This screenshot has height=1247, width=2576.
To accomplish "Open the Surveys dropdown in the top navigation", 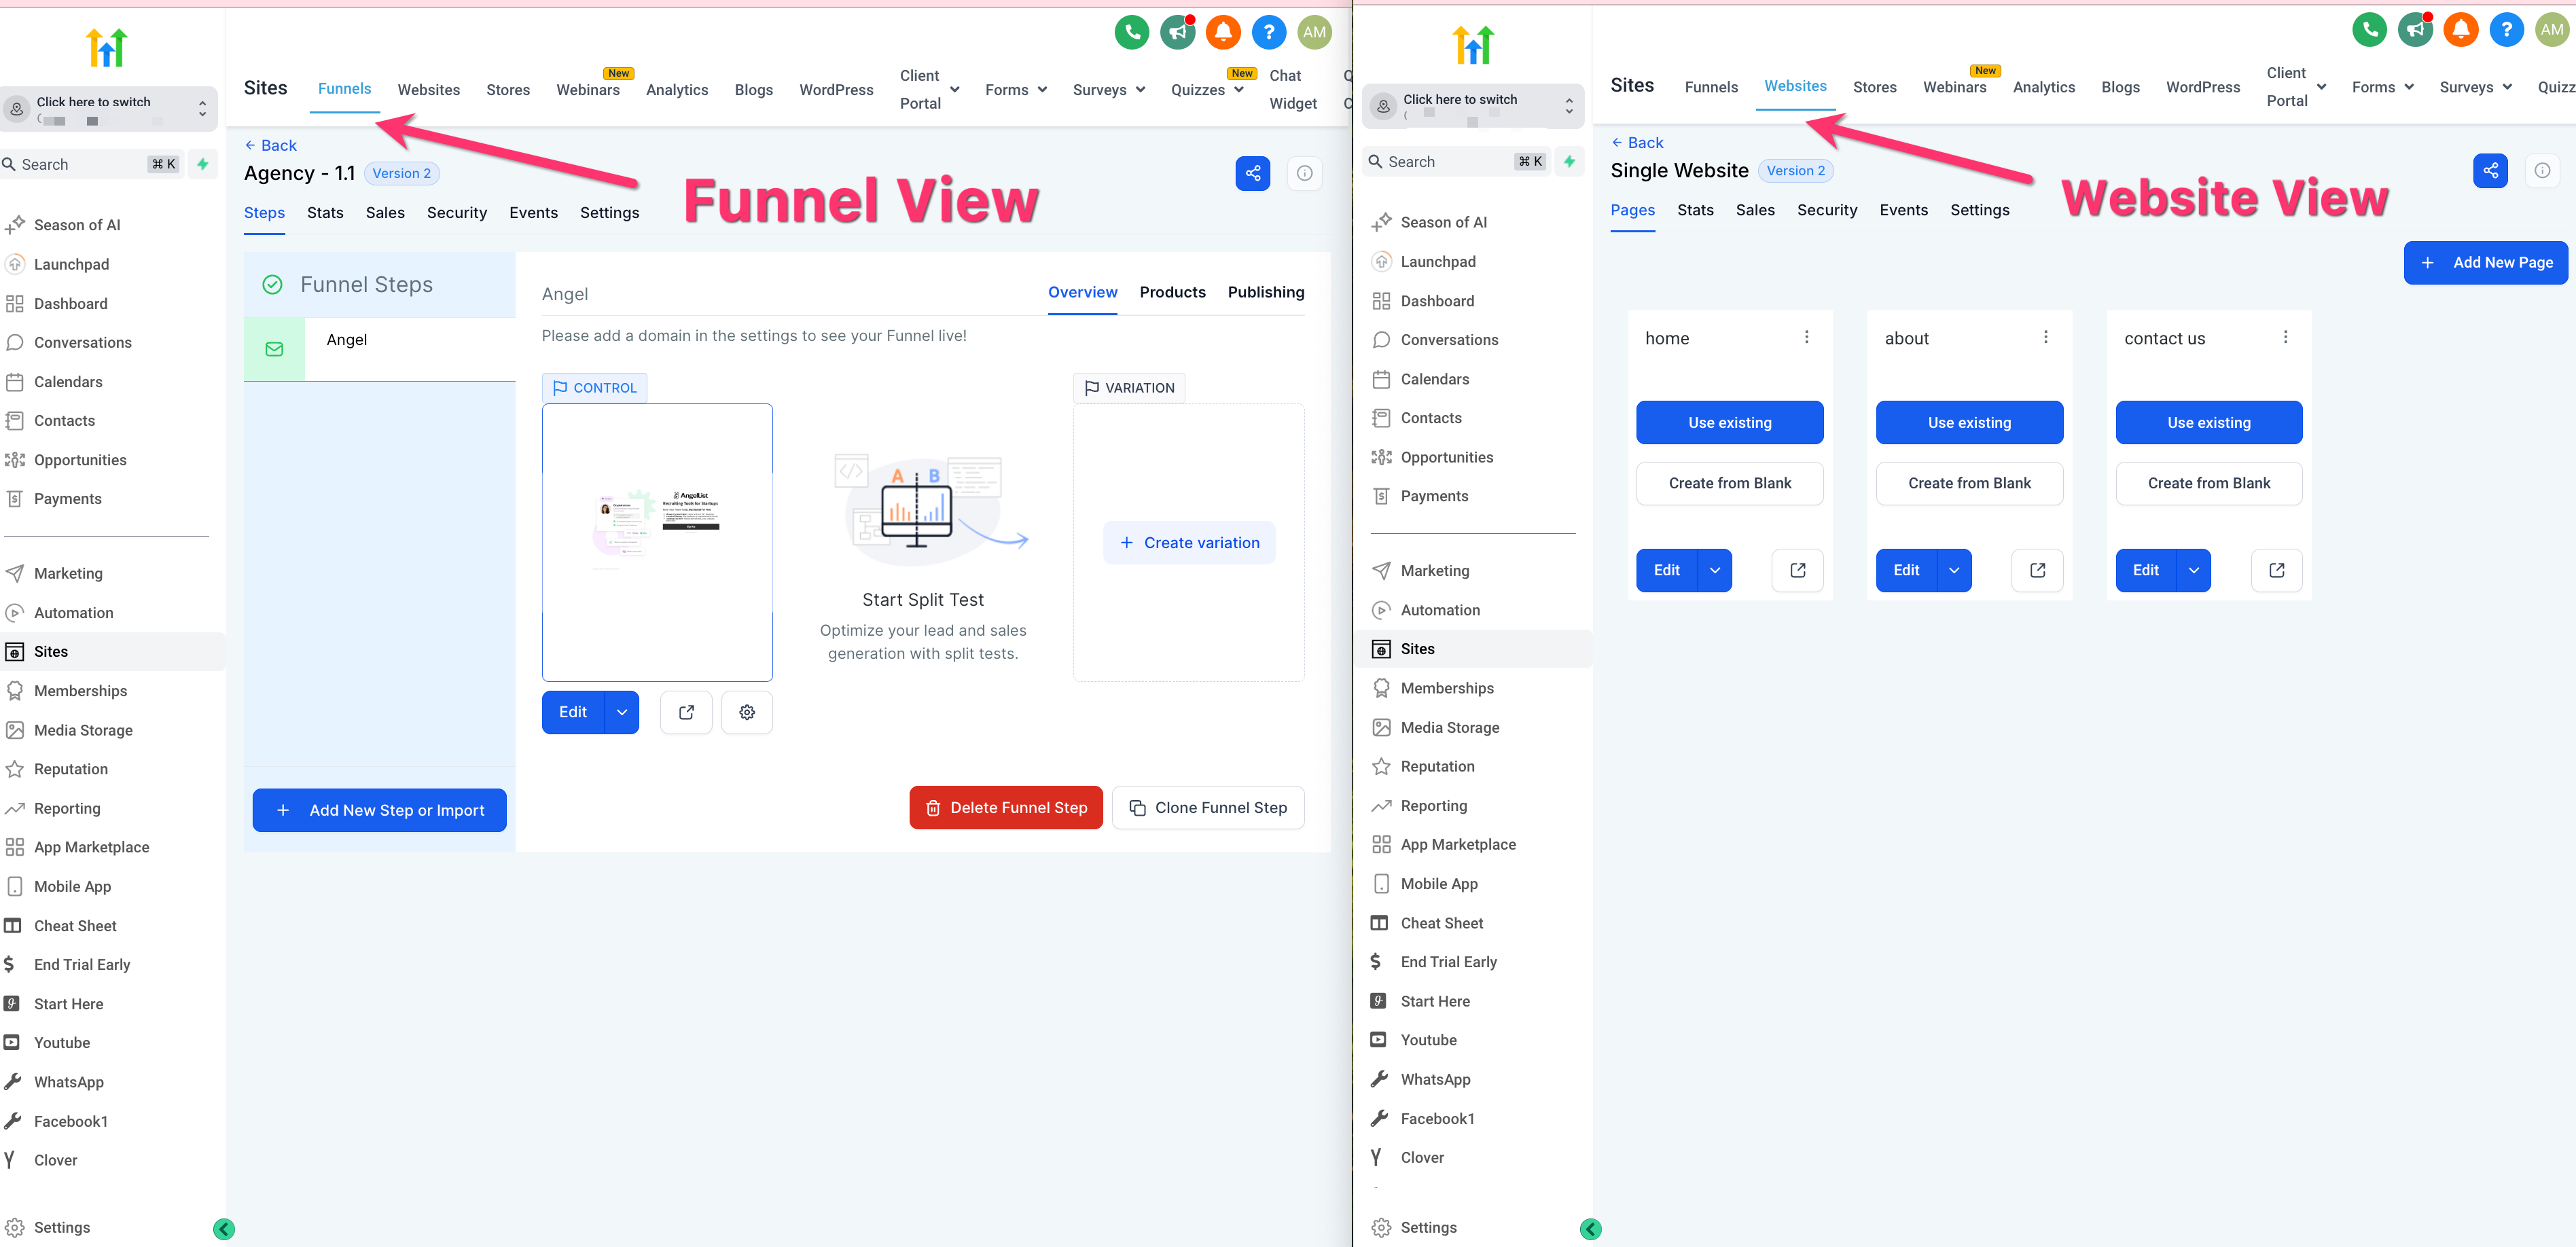I will coord(1108,89).
